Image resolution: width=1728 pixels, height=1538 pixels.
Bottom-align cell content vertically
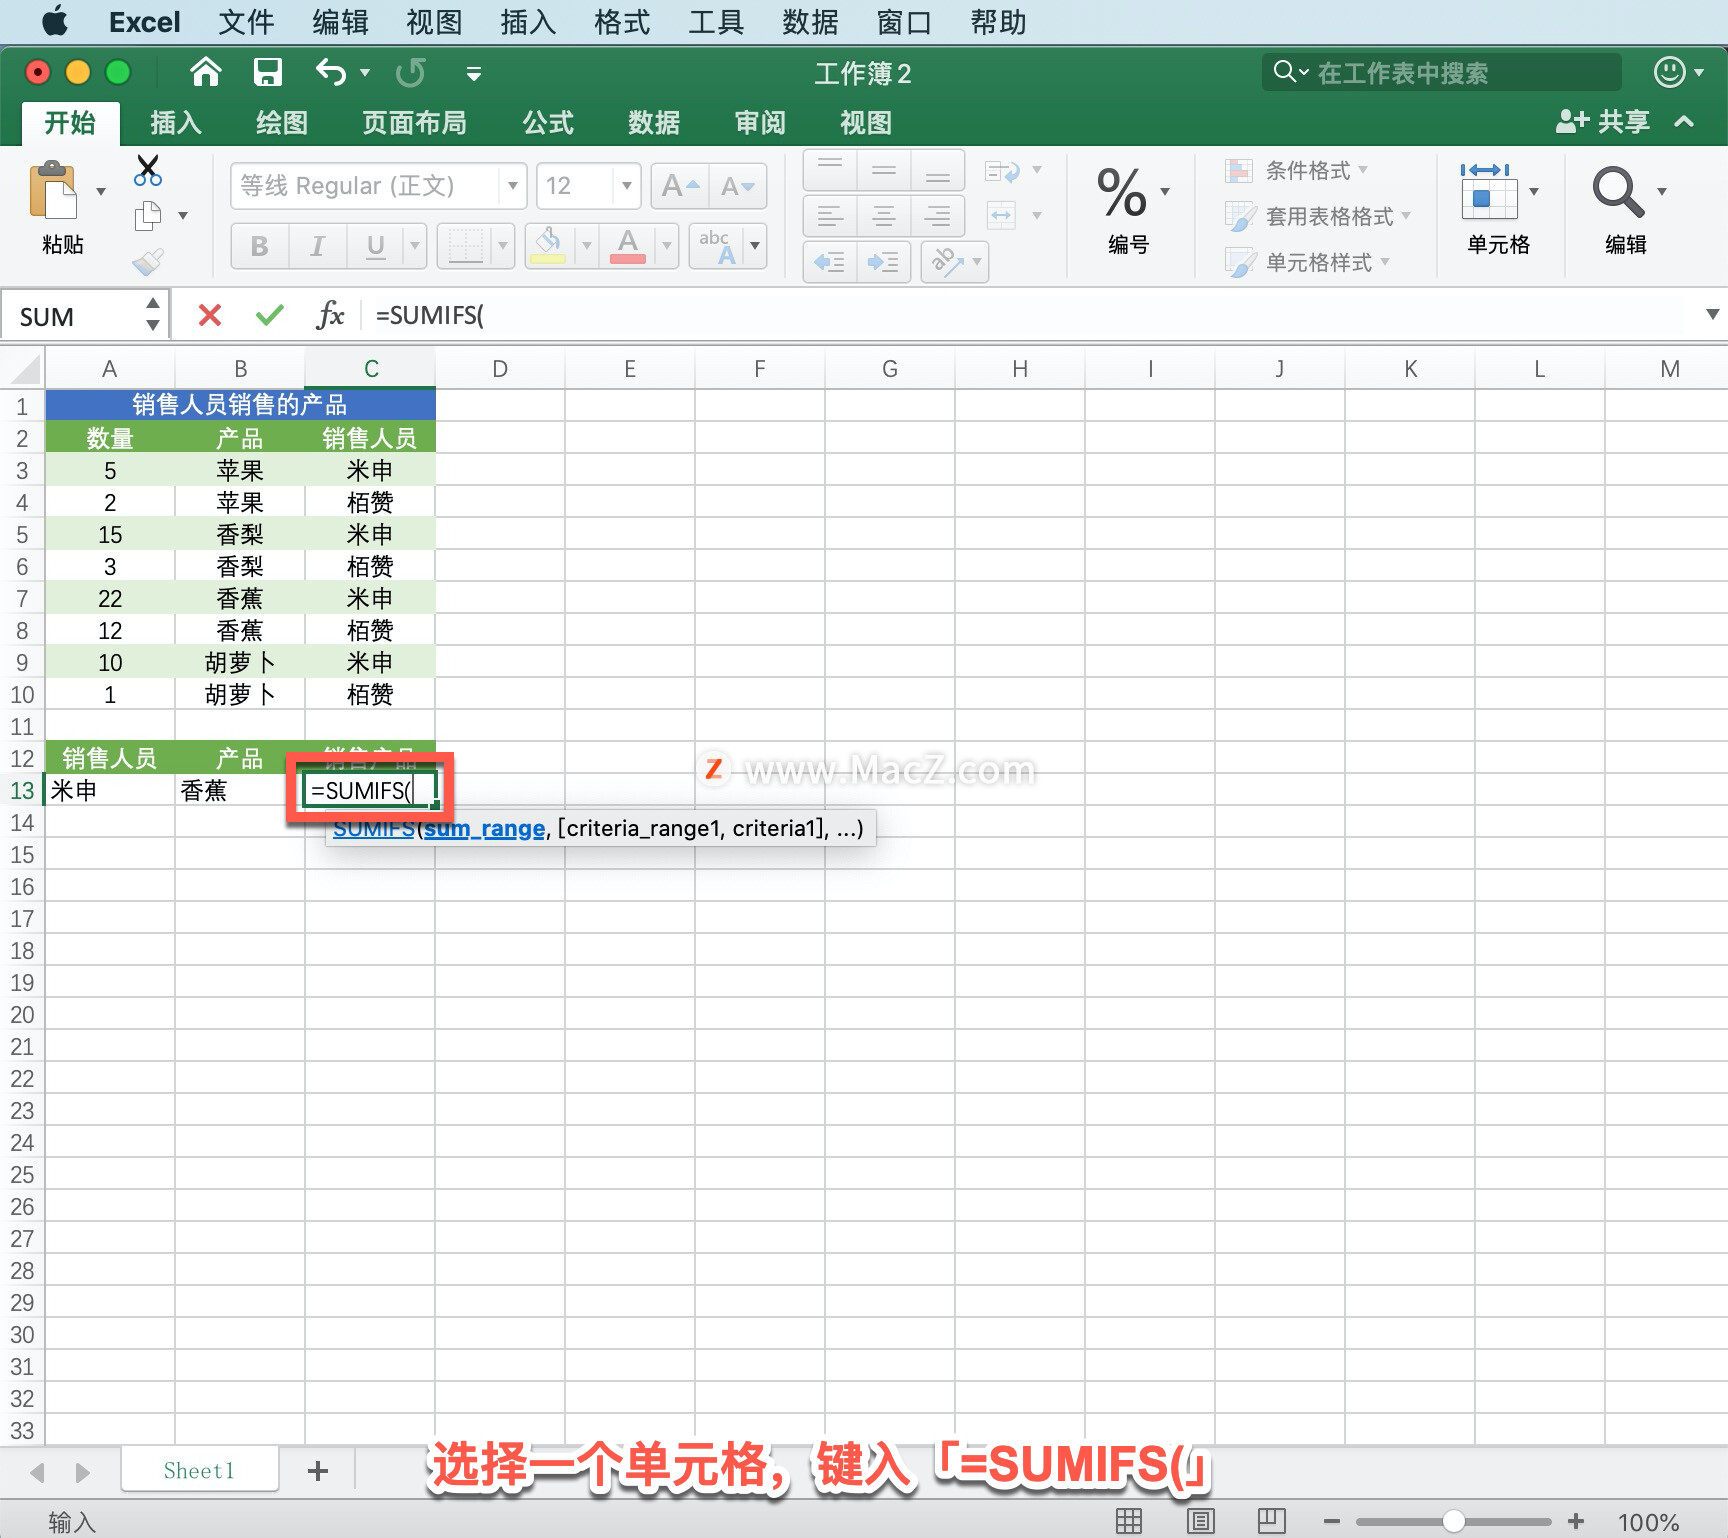point(938,170)
